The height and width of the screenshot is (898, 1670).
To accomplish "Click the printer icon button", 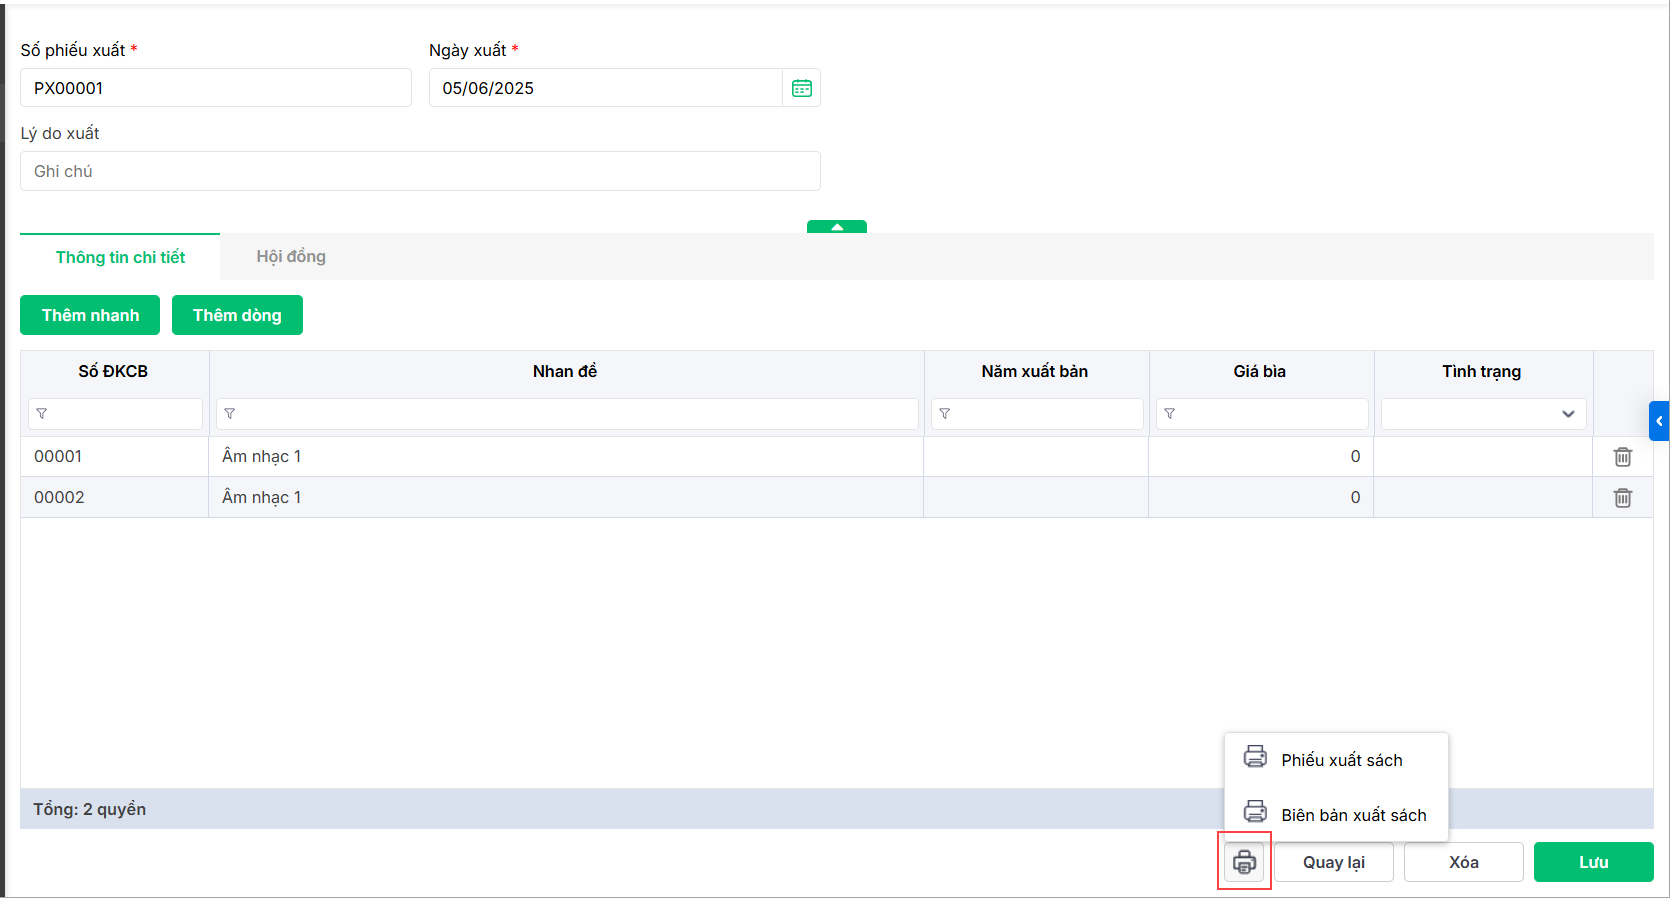I will tap(1244, 862).
